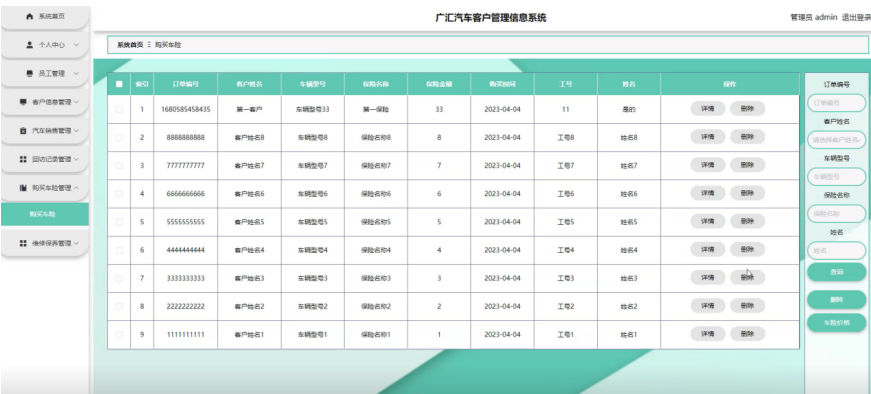Click the icon beside 员工管理

click(30, 73)
